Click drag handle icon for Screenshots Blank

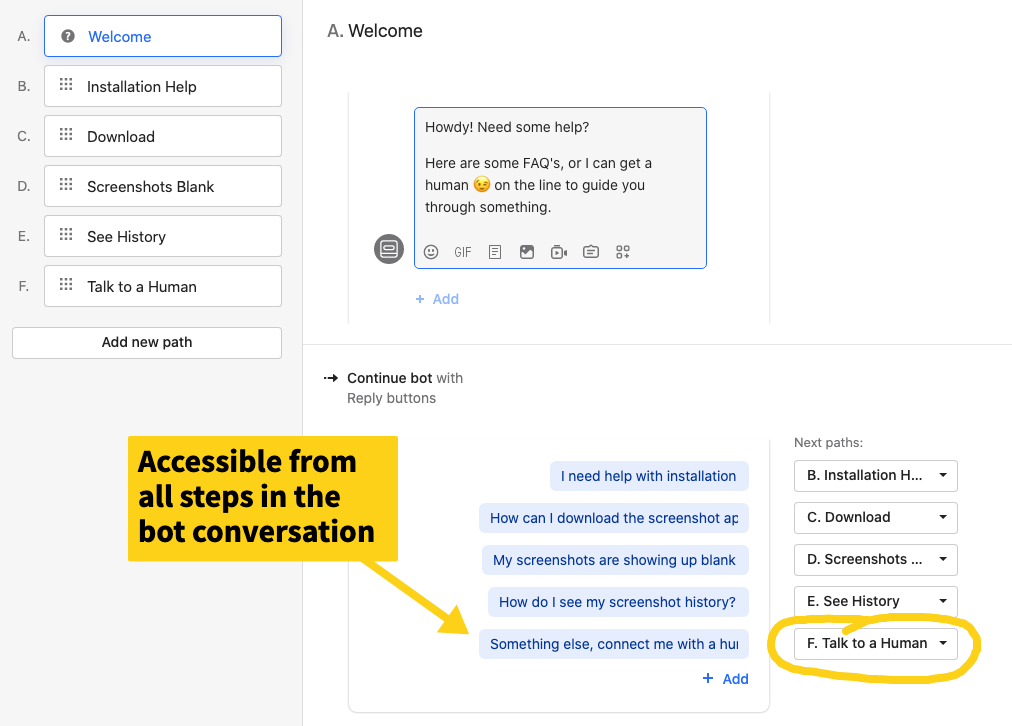click(x=66, y=185)
